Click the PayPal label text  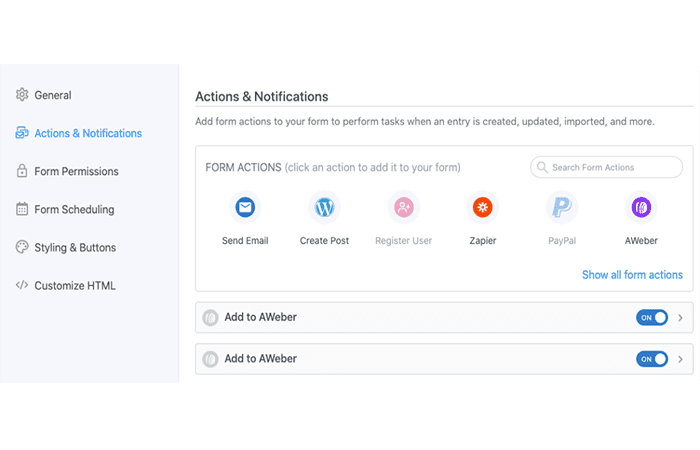pos(562,241)
